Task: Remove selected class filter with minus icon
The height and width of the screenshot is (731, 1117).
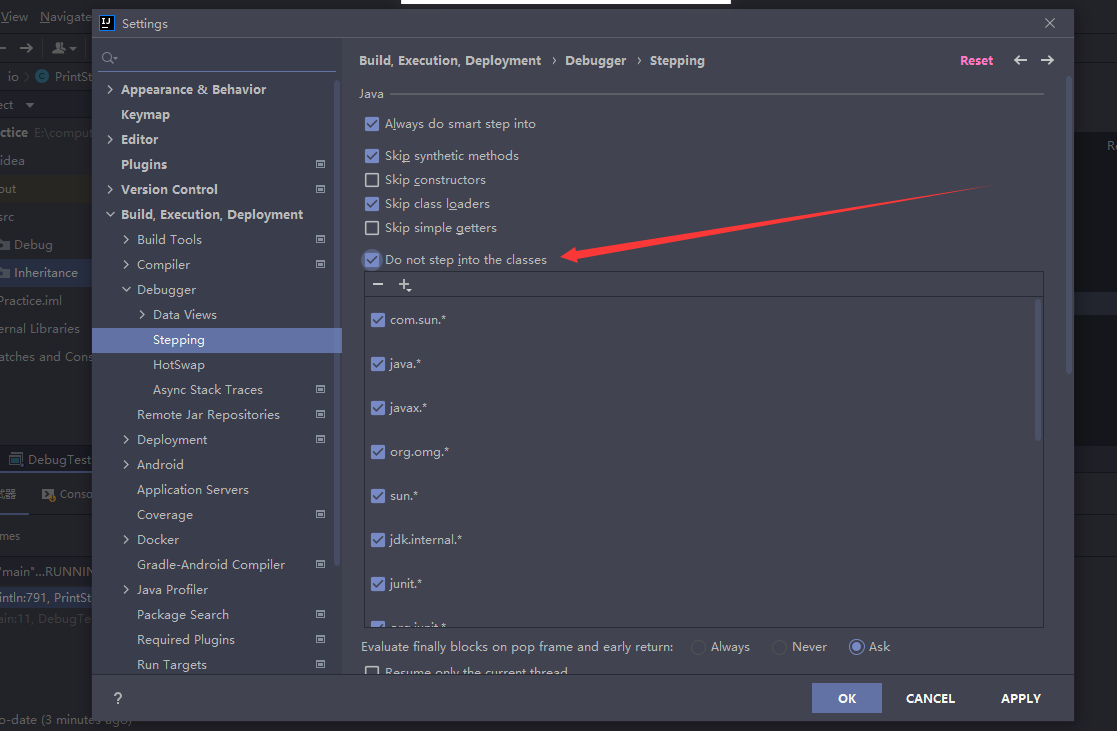Action: click(x=378, y=284)
